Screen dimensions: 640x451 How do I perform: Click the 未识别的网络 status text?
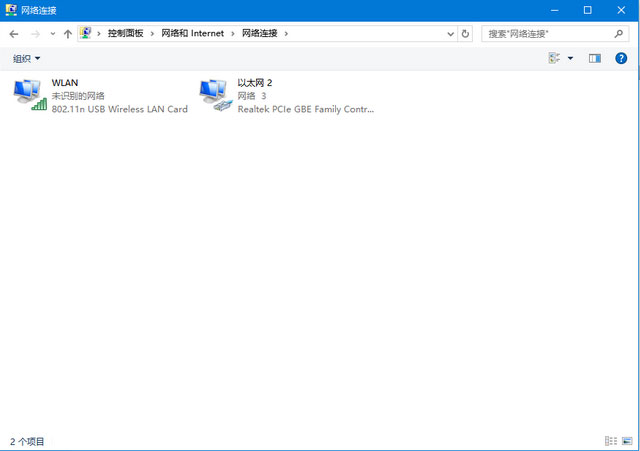point(78,96)
